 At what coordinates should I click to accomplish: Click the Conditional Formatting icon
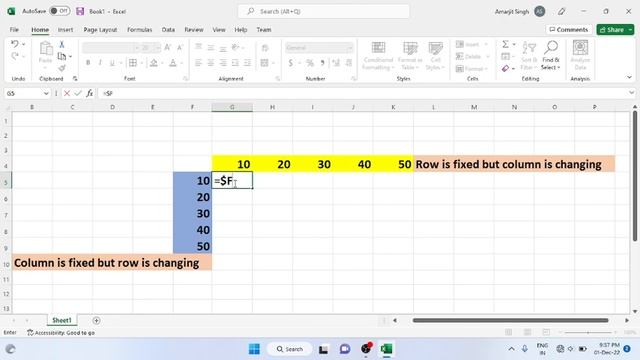click(x=378, y=48)
